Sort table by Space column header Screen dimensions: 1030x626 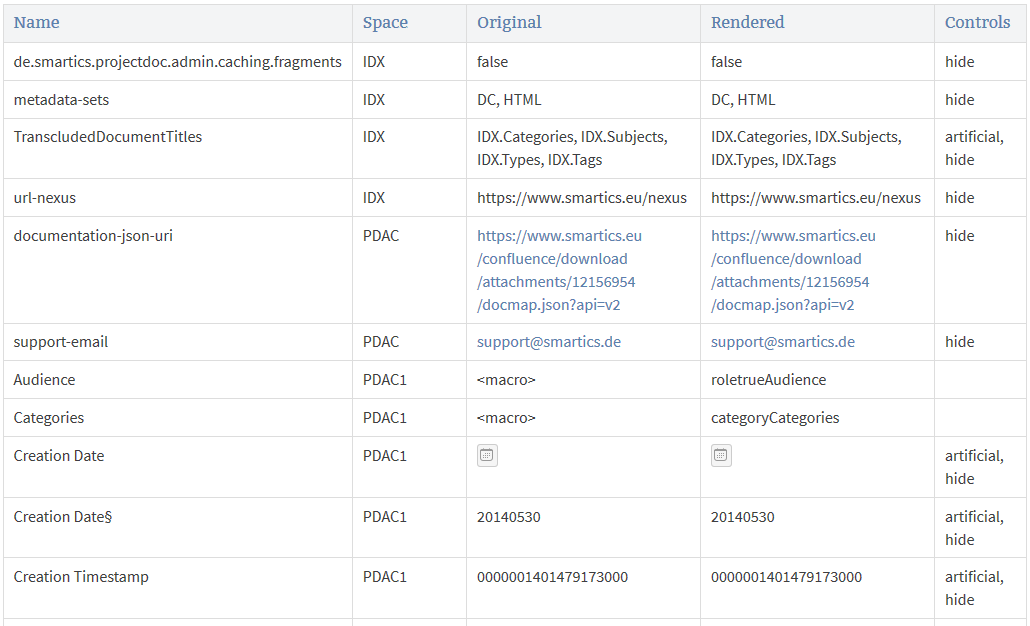385,22
